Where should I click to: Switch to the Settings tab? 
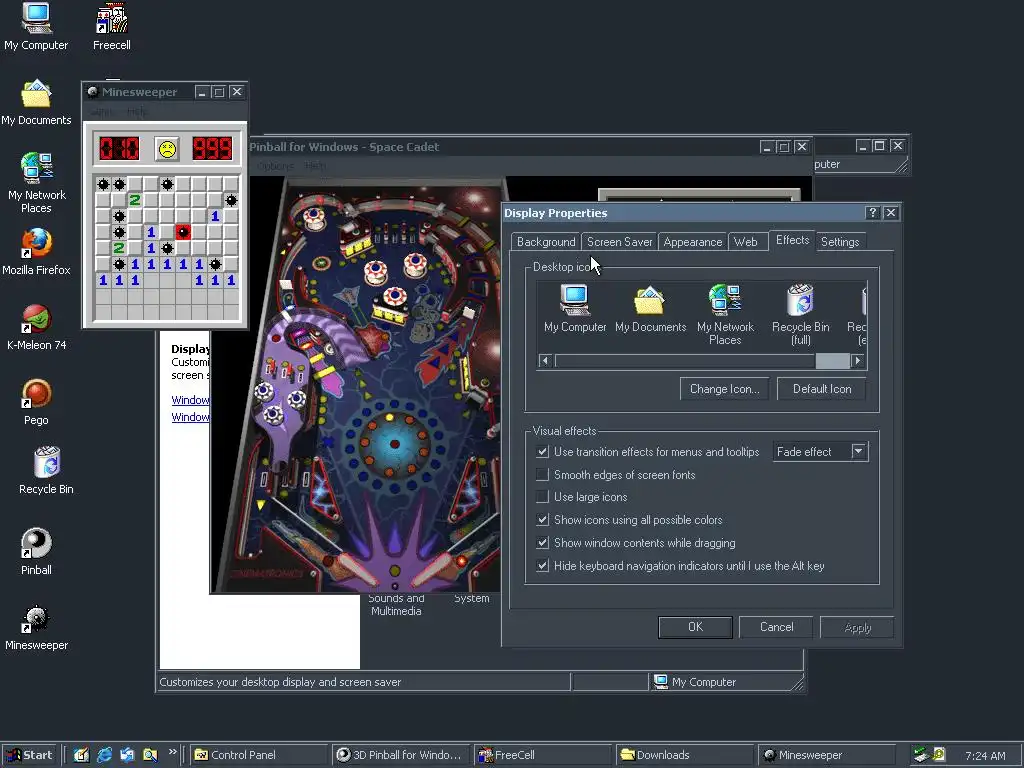point(840,242)
